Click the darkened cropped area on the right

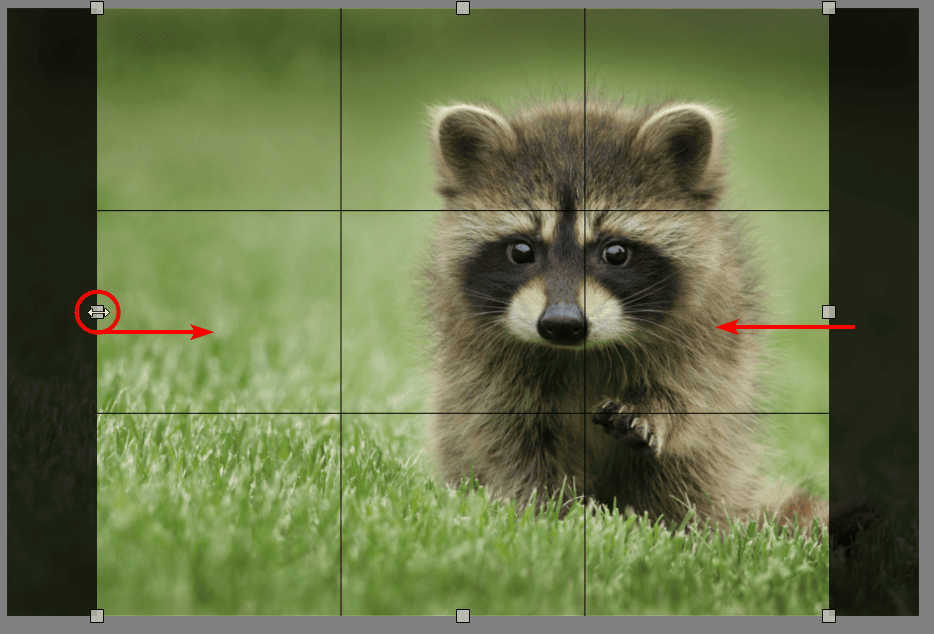coord(873,200)
